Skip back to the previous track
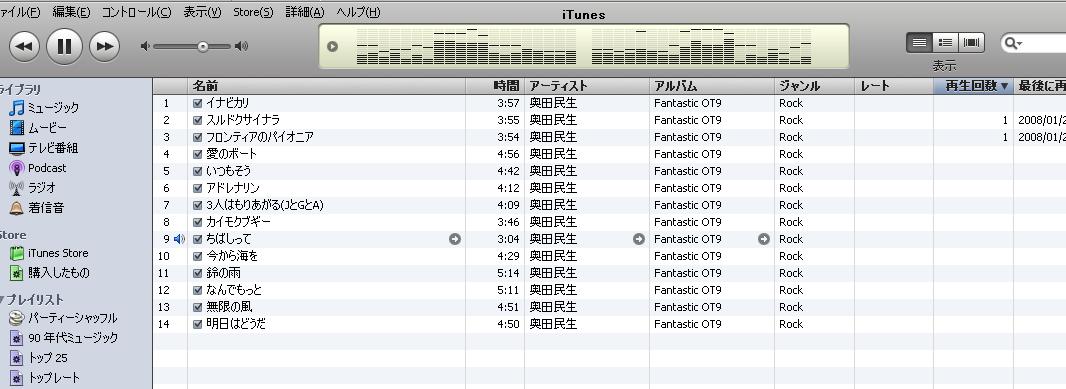The image size is (1066, 389). tap(24, 46)
